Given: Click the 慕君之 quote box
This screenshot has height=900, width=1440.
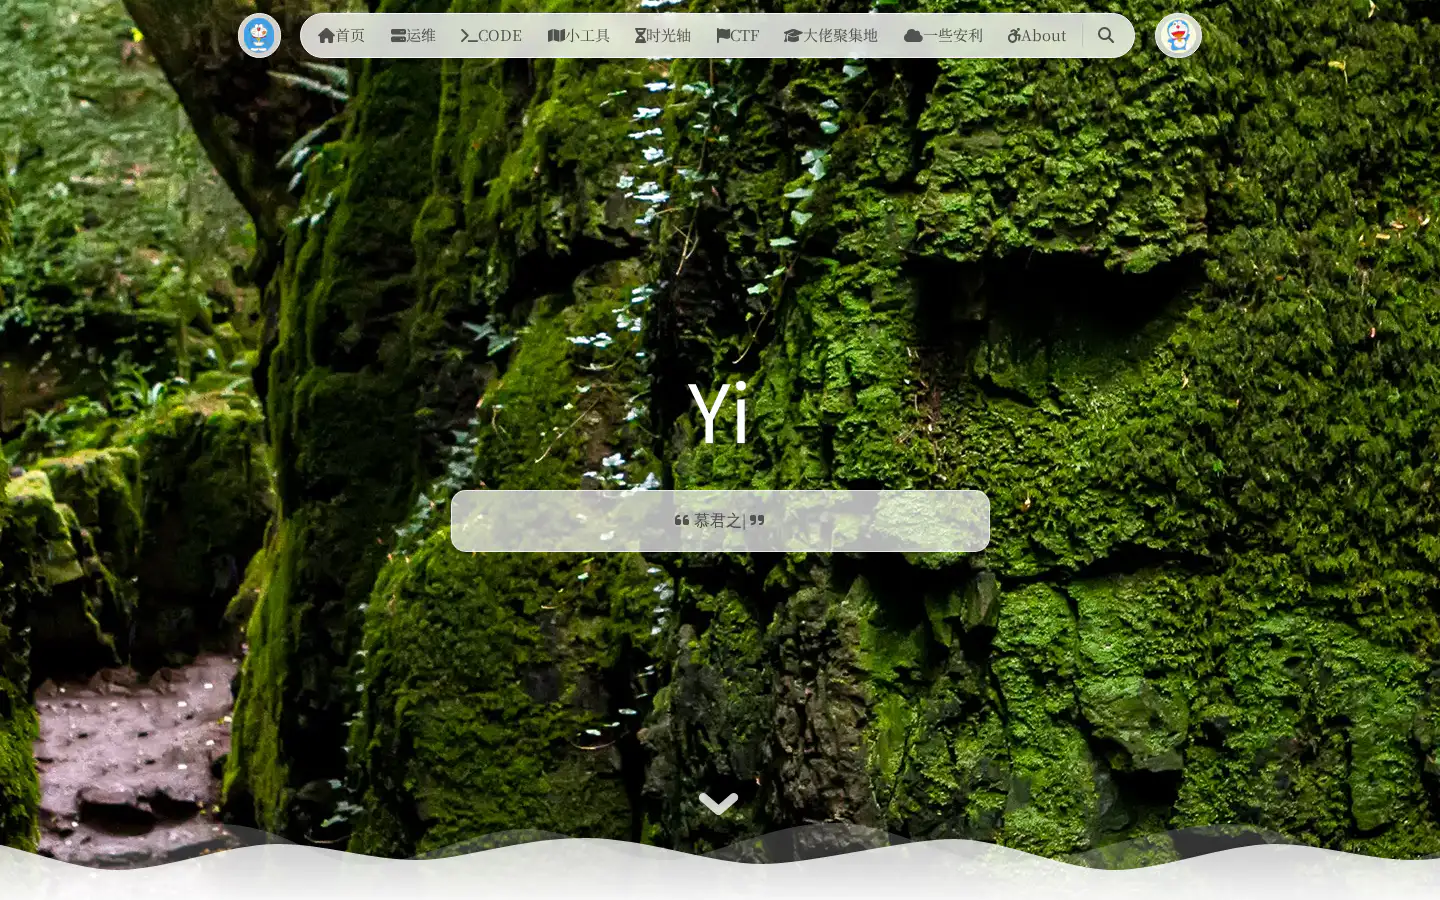Looking at the screenshot, I should [x=720, y=521].
